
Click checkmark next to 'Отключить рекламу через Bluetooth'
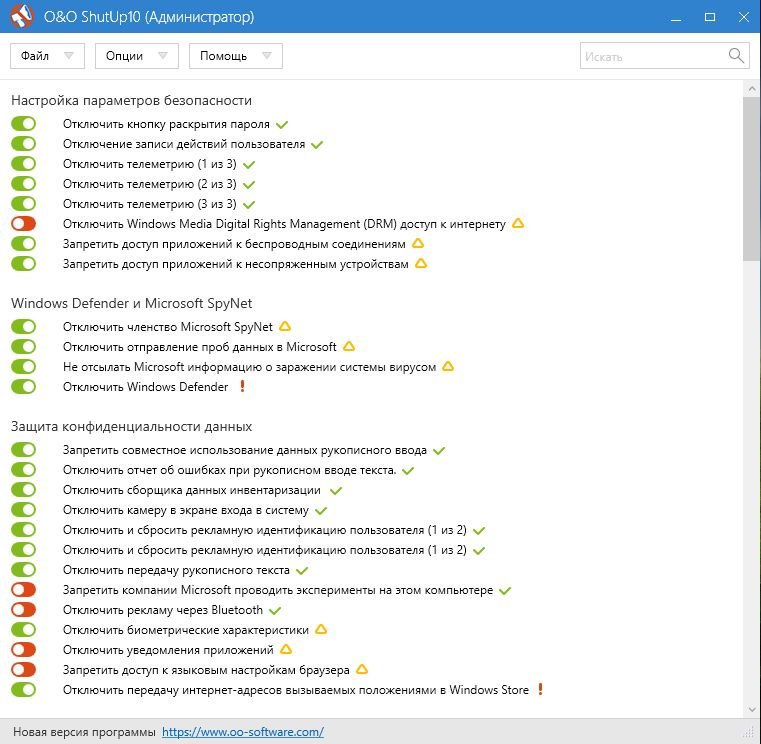275,611
